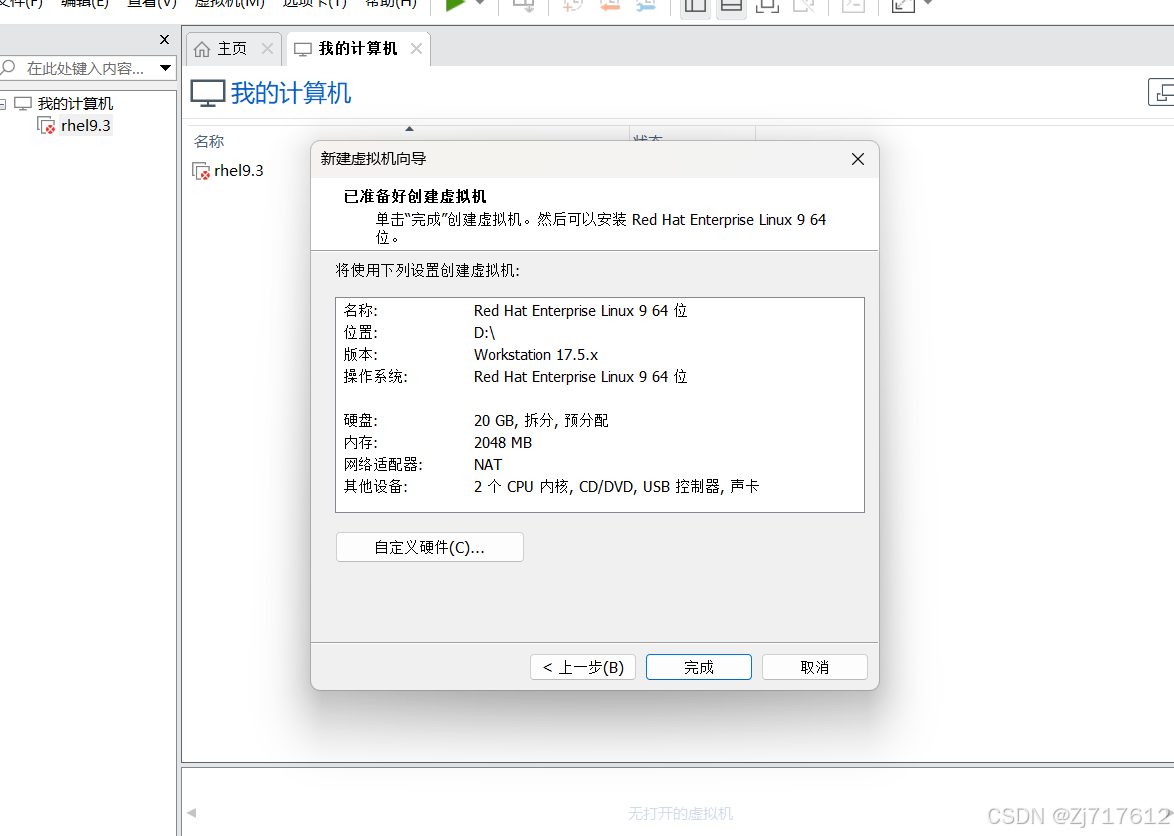Cancel the wizard with 取消
Viewport: 1174px width, 836px height.
tap(815, 667)
